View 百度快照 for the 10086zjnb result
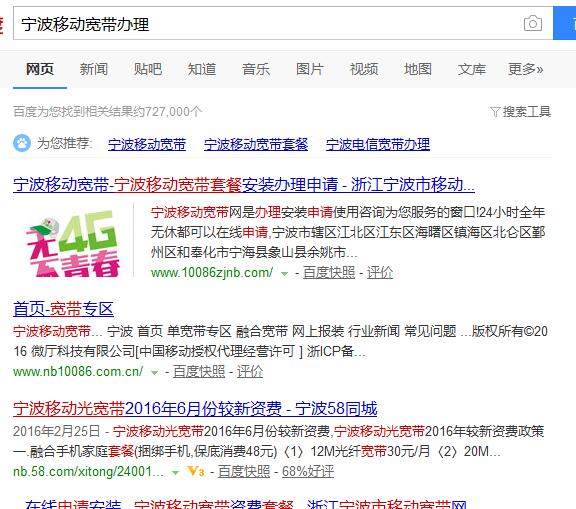The width and height of the screenshot is (576, 509). coord(329,272)
